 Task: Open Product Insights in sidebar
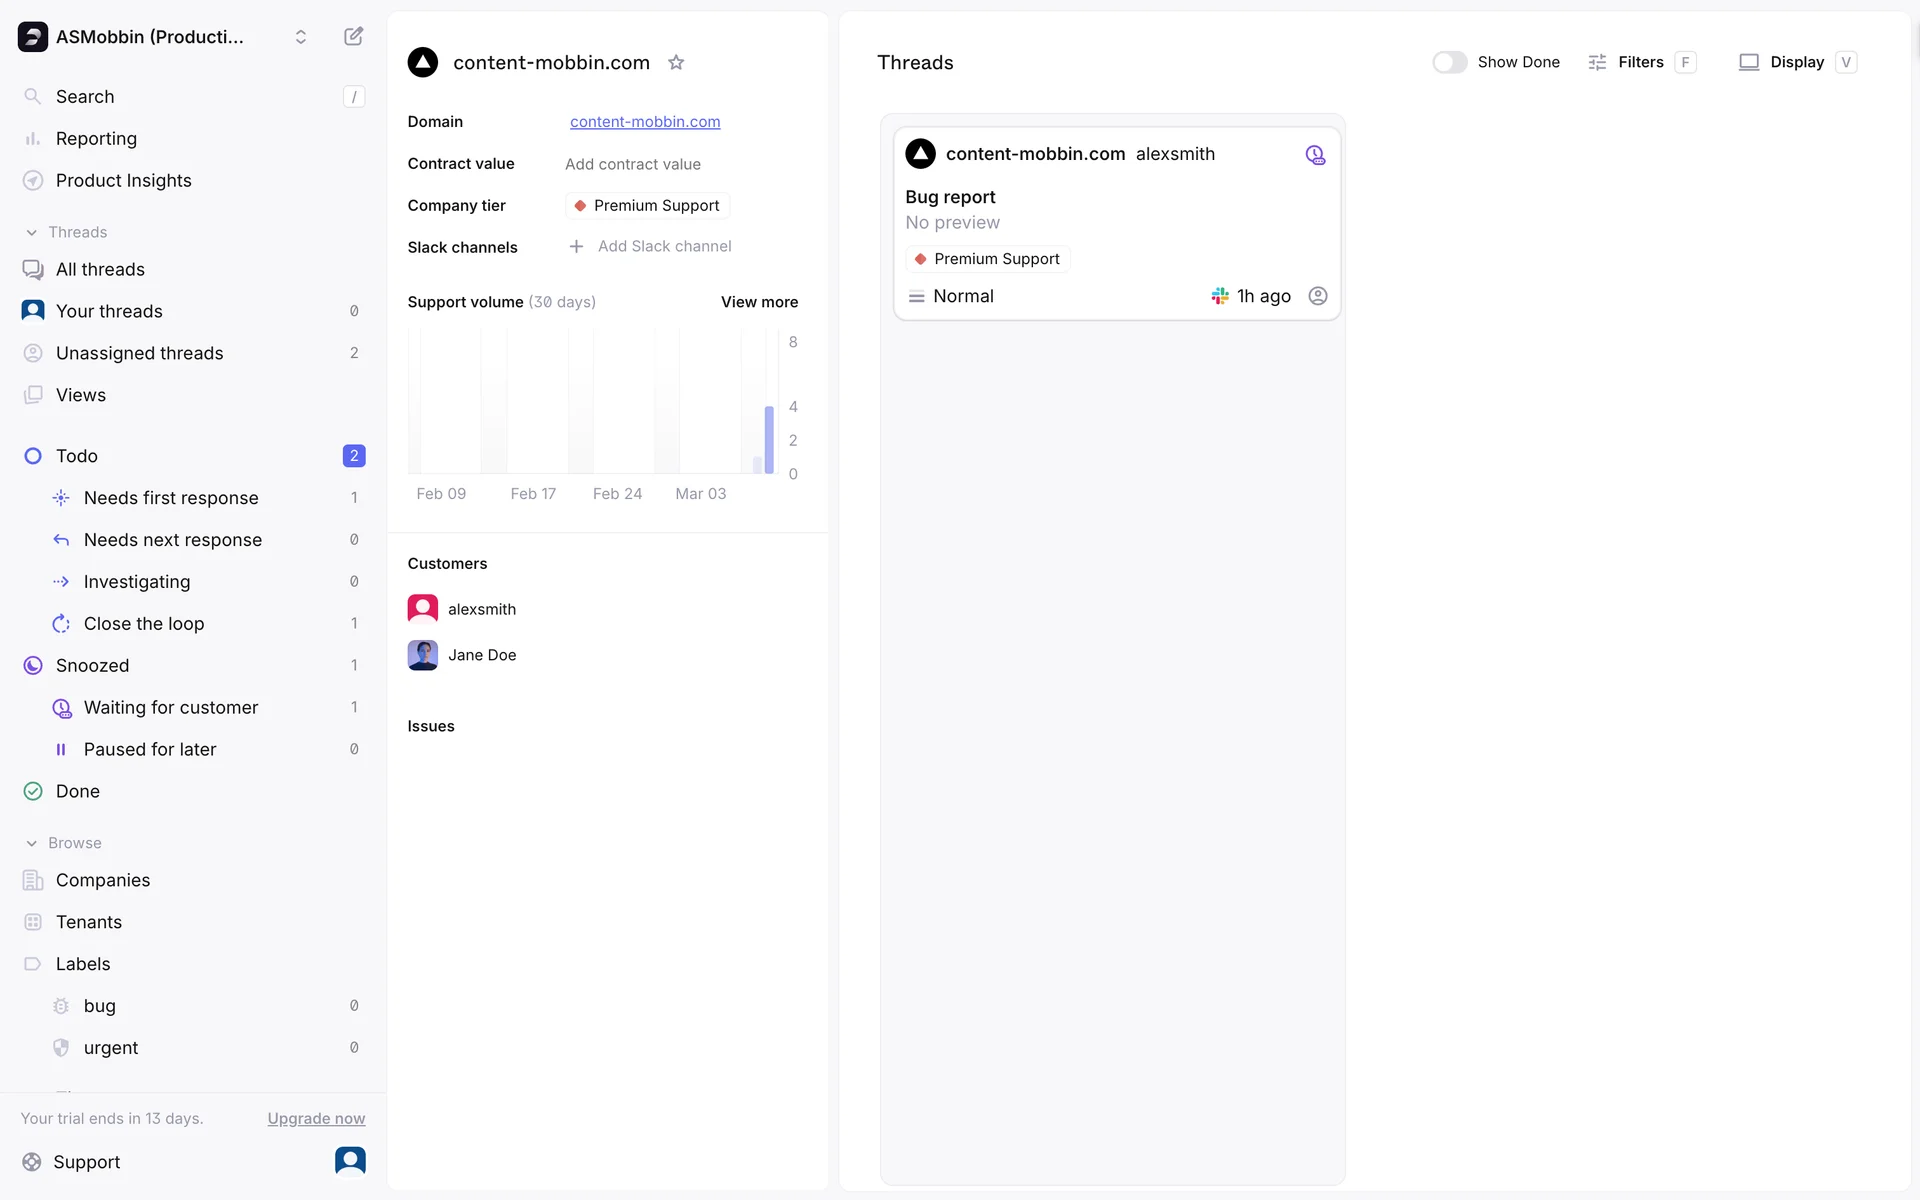(123, 181)
